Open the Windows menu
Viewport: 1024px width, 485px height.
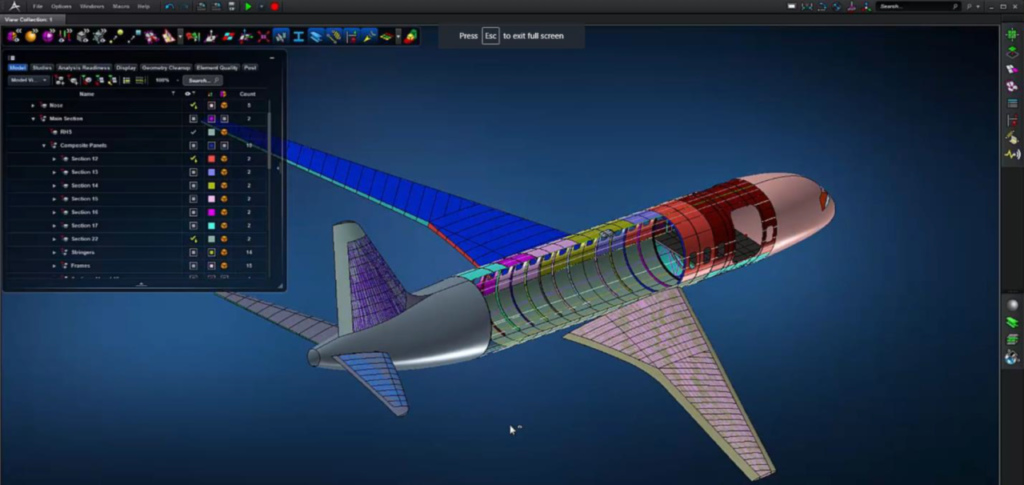(x=92, y=7)
